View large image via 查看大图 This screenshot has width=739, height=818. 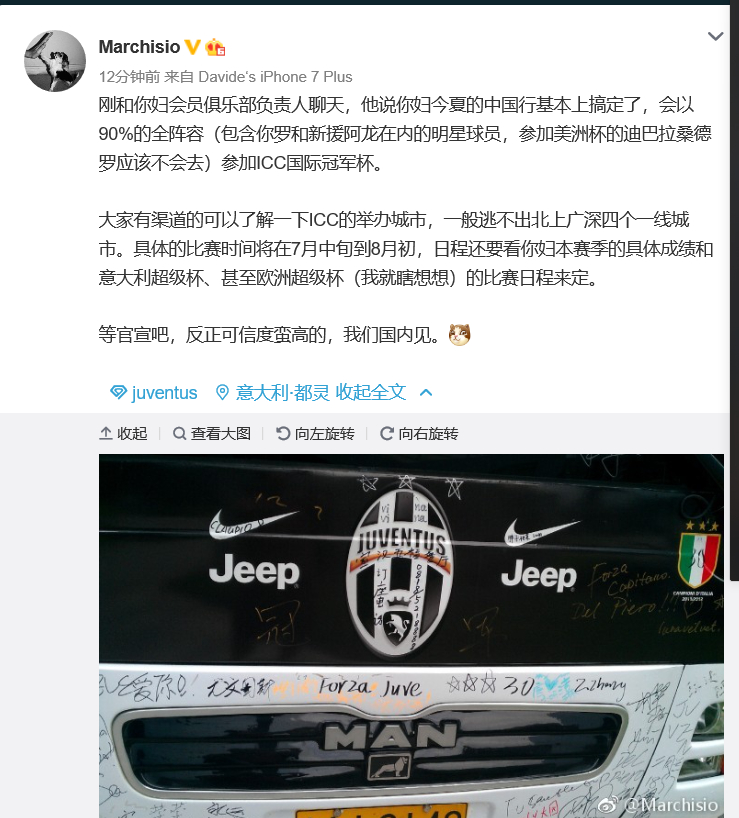tap(212, 434)
